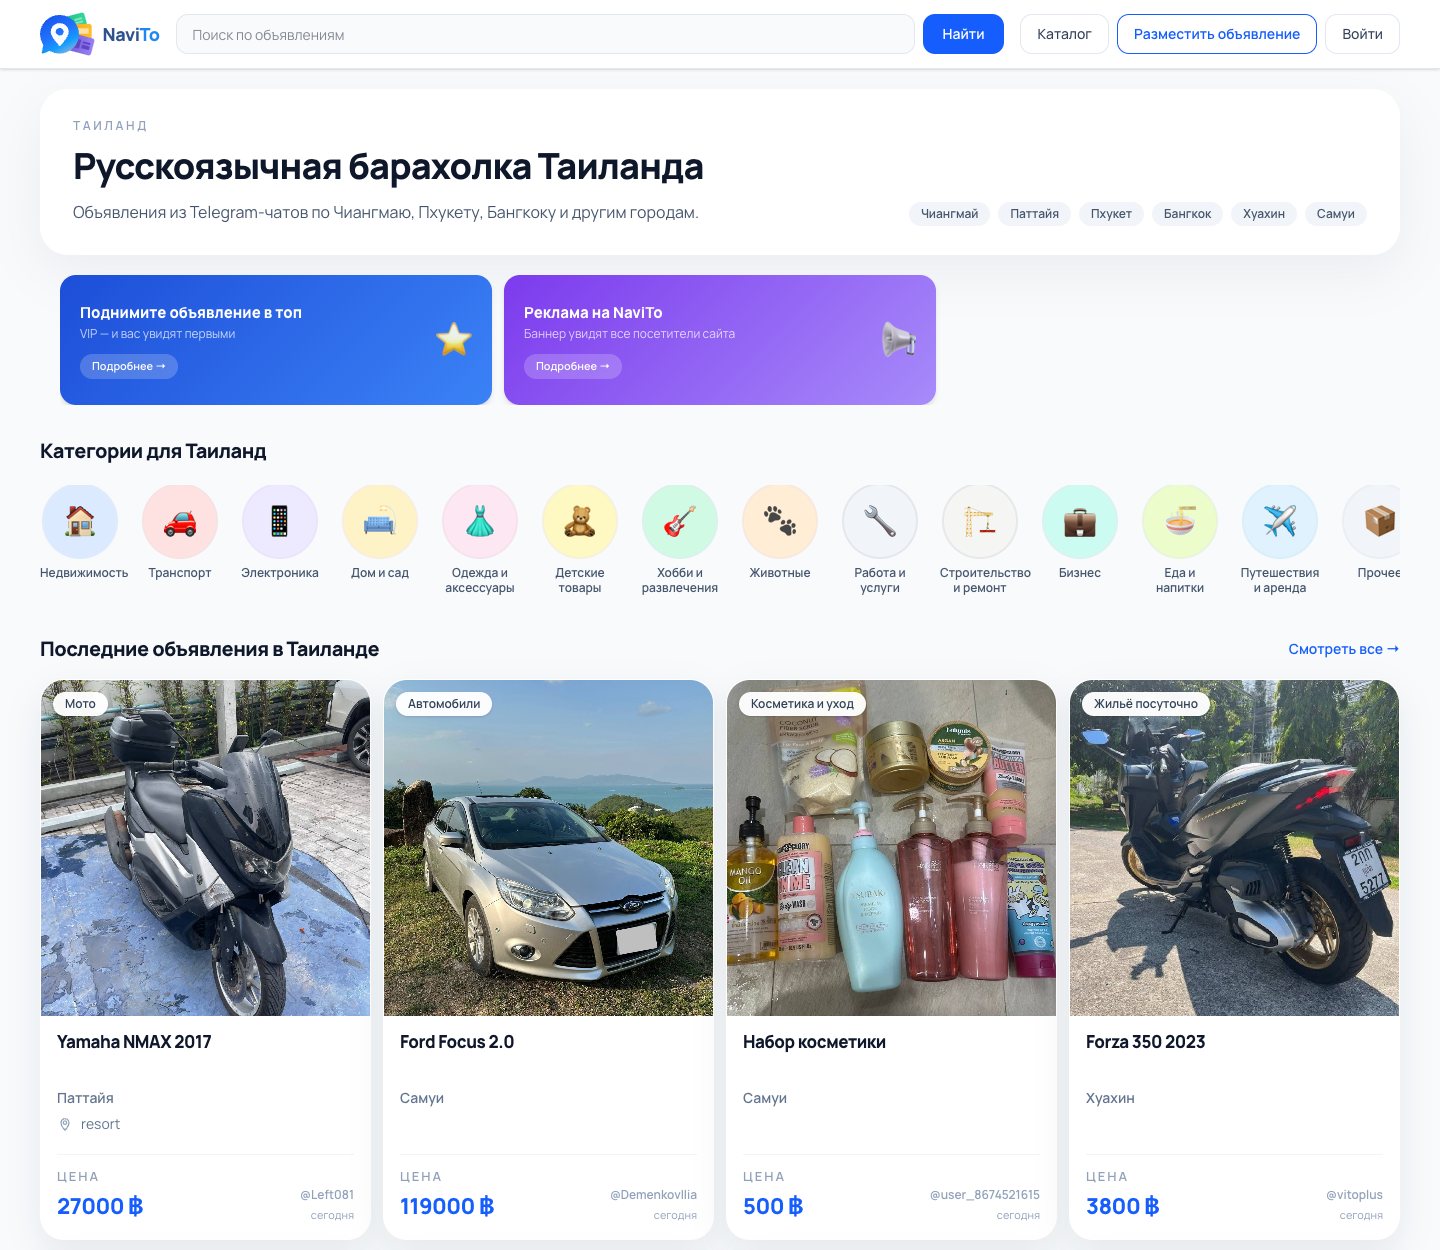
Task: Choose the Одежда и аксессуары dress icon
Action: point(480,521)
